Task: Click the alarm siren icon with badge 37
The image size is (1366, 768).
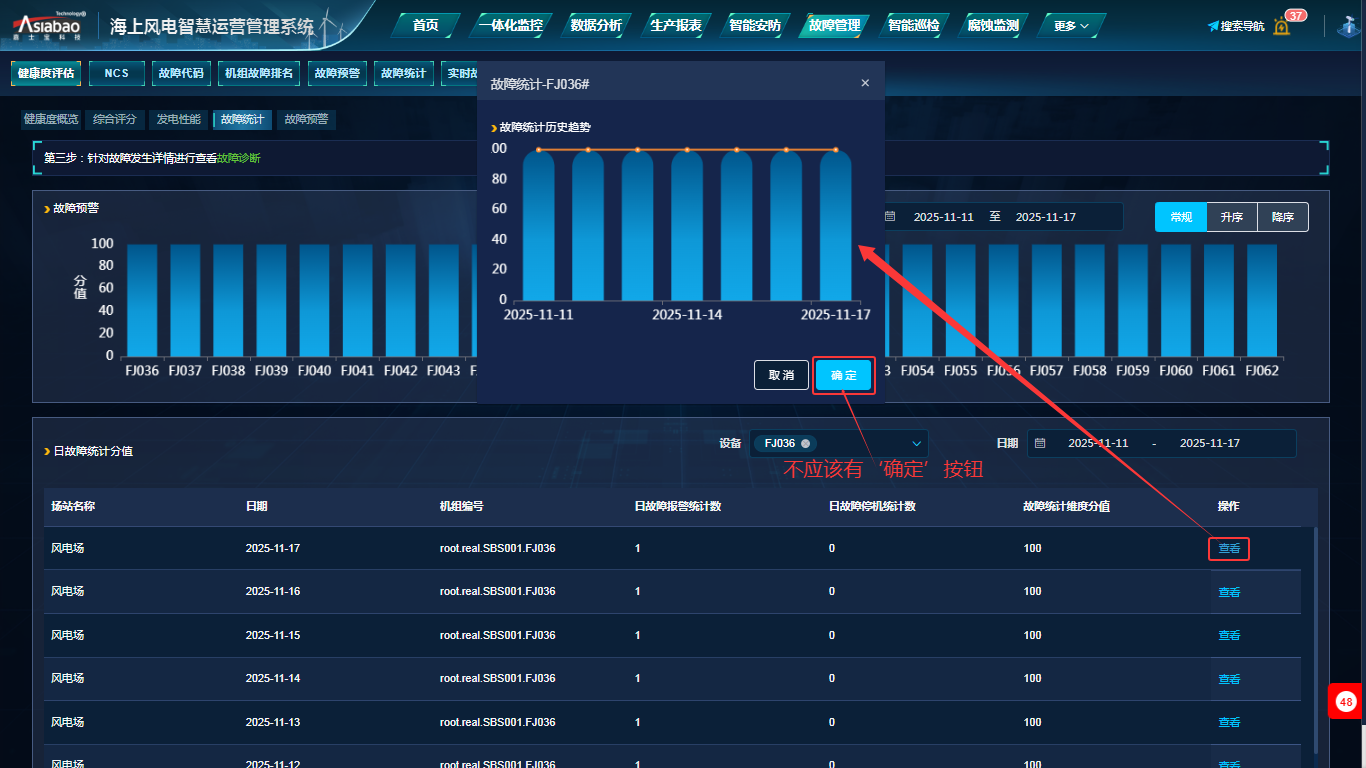Action: tap(1282, 26)
